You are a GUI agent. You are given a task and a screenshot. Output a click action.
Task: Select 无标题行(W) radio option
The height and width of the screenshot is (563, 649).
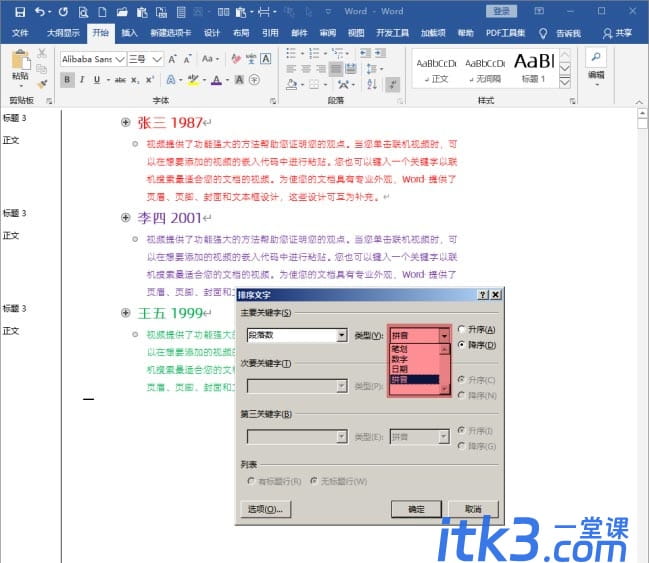[x=314, y=481]
